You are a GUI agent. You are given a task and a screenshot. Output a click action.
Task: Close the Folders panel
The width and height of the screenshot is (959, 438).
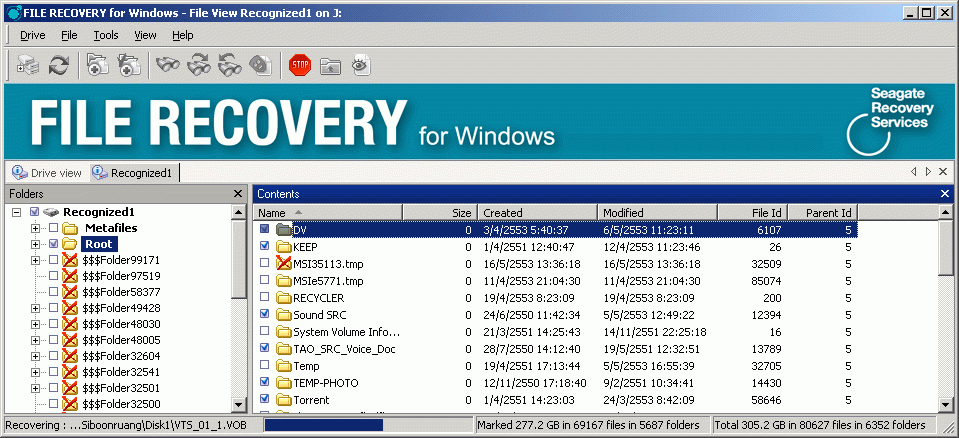point(238,194)
